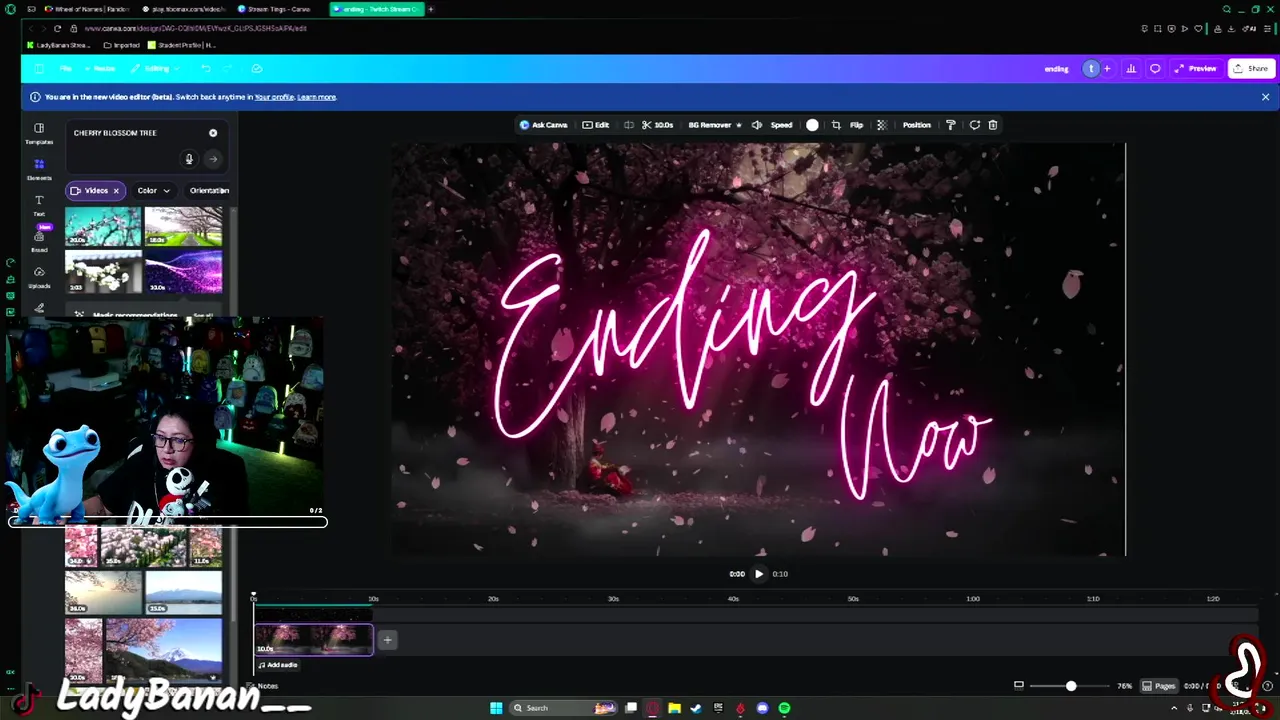The image size is (1280, 720).
Task: Open the Brand panel in sidebar
Action: (x=39, y=240)
